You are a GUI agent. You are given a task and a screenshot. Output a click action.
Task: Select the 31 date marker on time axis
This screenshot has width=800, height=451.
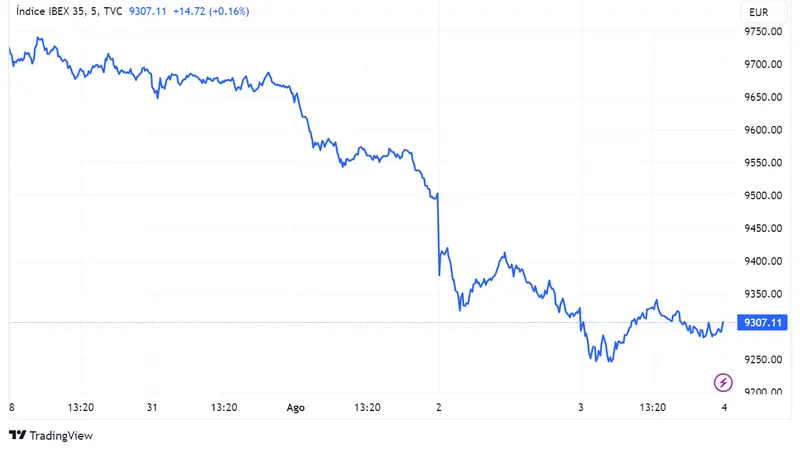152,407
